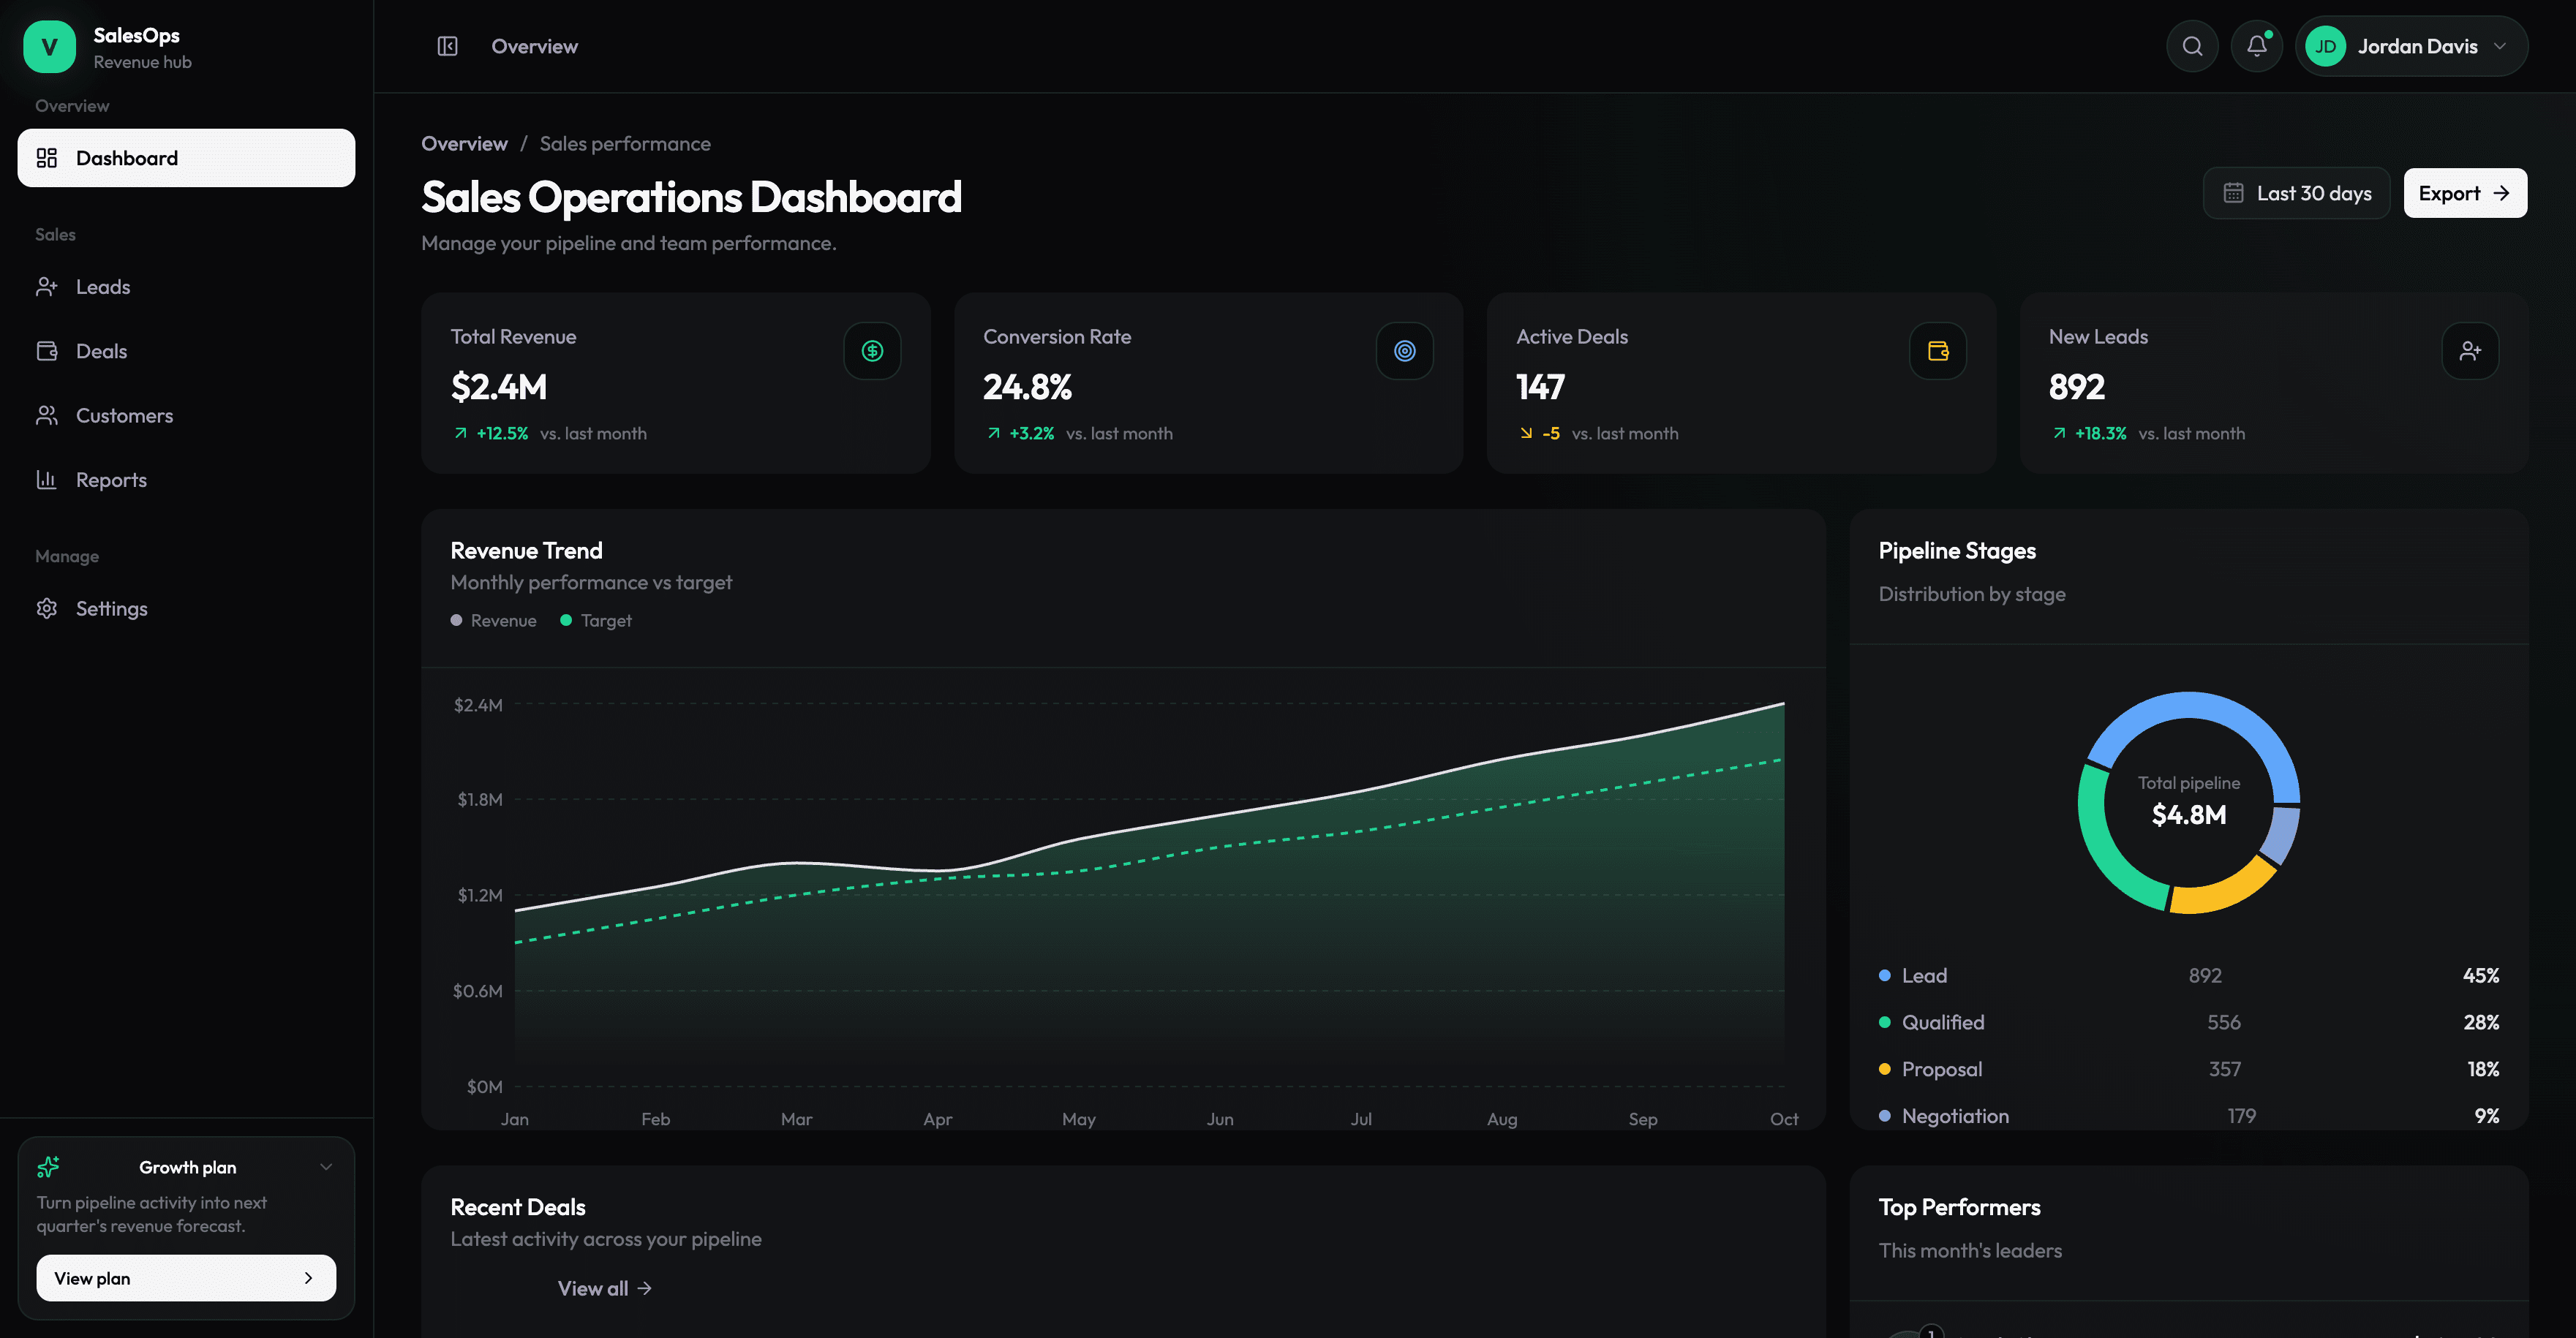Select the Qualified row in Pipeline Stages
2576x1338 pixels.
coord(2189,1022)
